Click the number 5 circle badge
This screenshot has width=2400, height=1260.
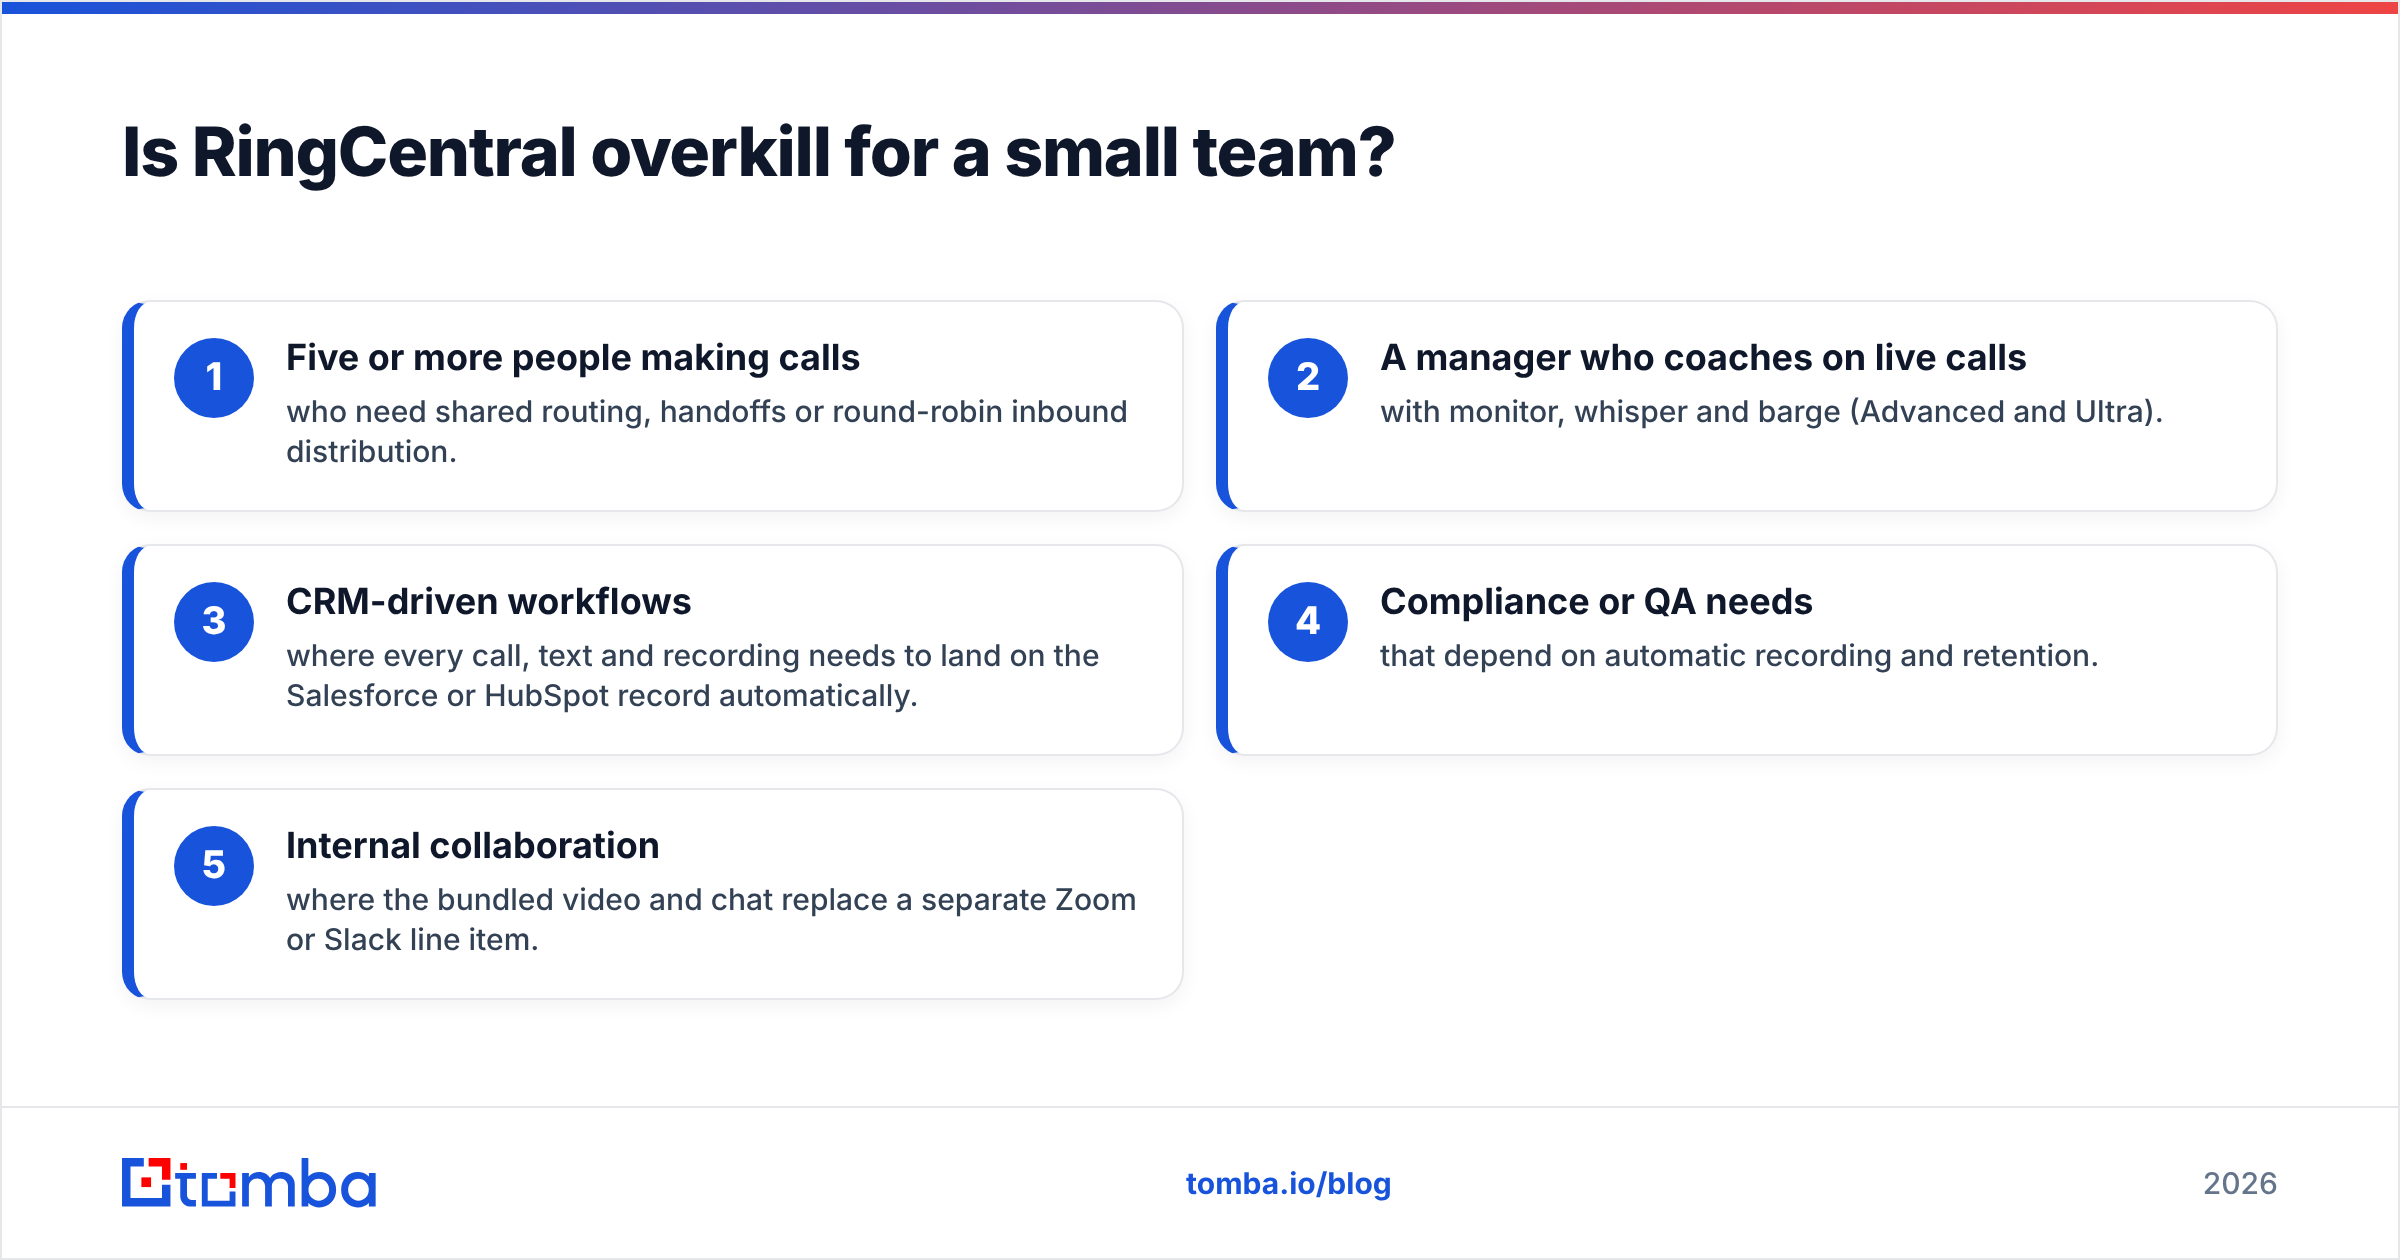[214, 866]
